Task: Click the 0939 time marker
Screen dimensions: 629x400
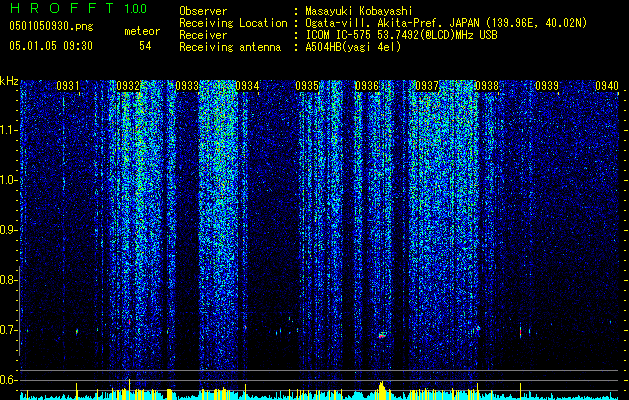Action: [x=547, y=86]
